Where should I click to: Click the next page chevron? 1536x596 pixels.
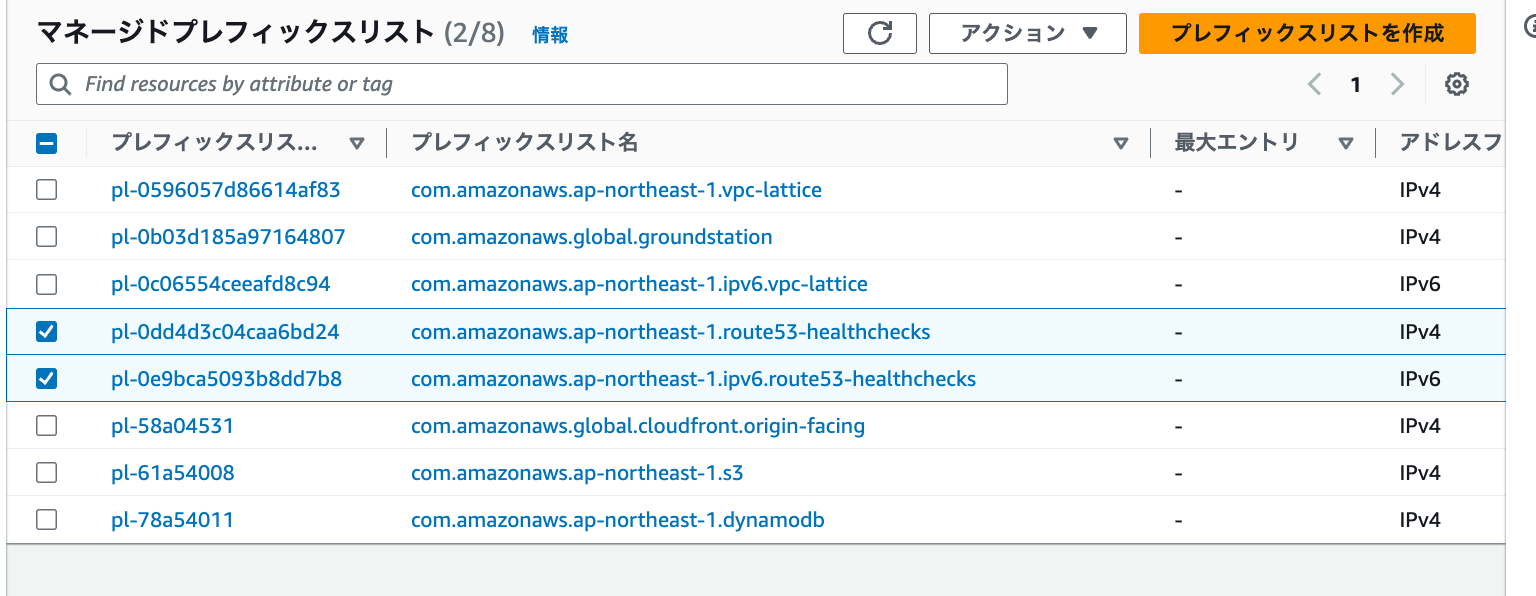[1397, 85]
